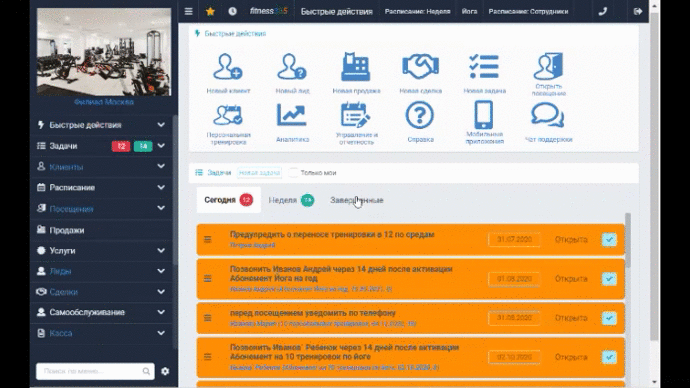Click date 01.08.2020 on second task
This screenshot has height=388, width=690.
tap(514, 279)
